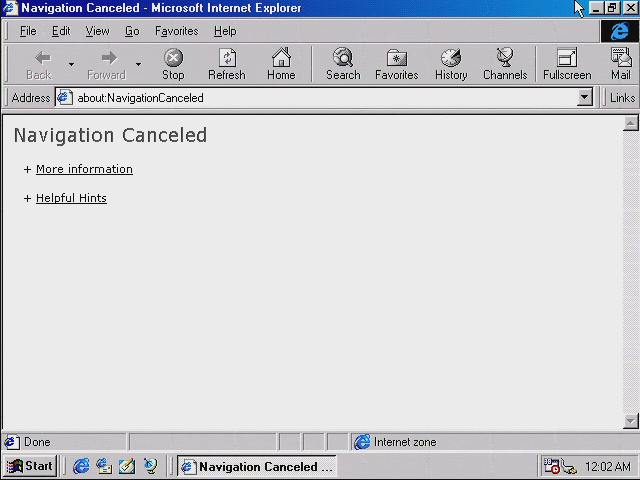Open the File menu
Screen dimensions: 640x480
28,31
